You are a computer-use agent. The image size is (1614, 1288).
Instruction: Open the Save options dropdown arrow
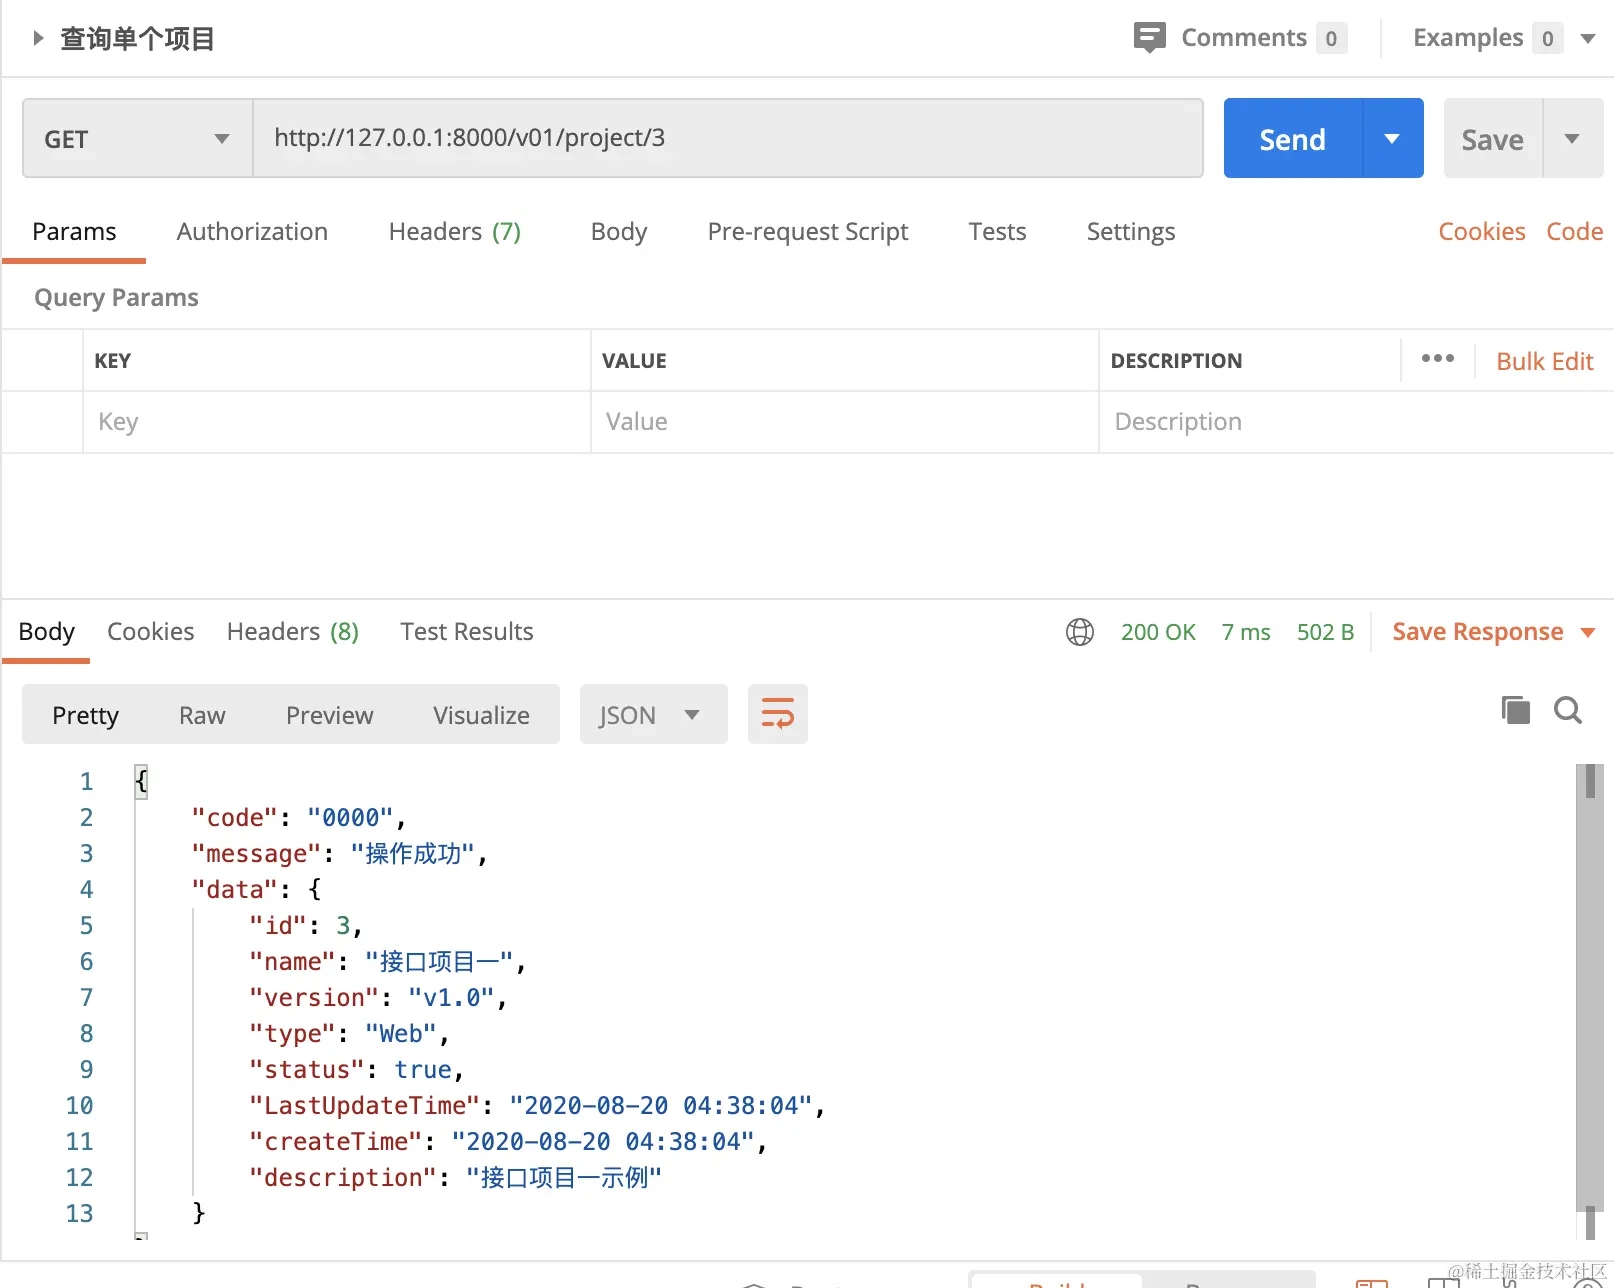coord(1572,139)
